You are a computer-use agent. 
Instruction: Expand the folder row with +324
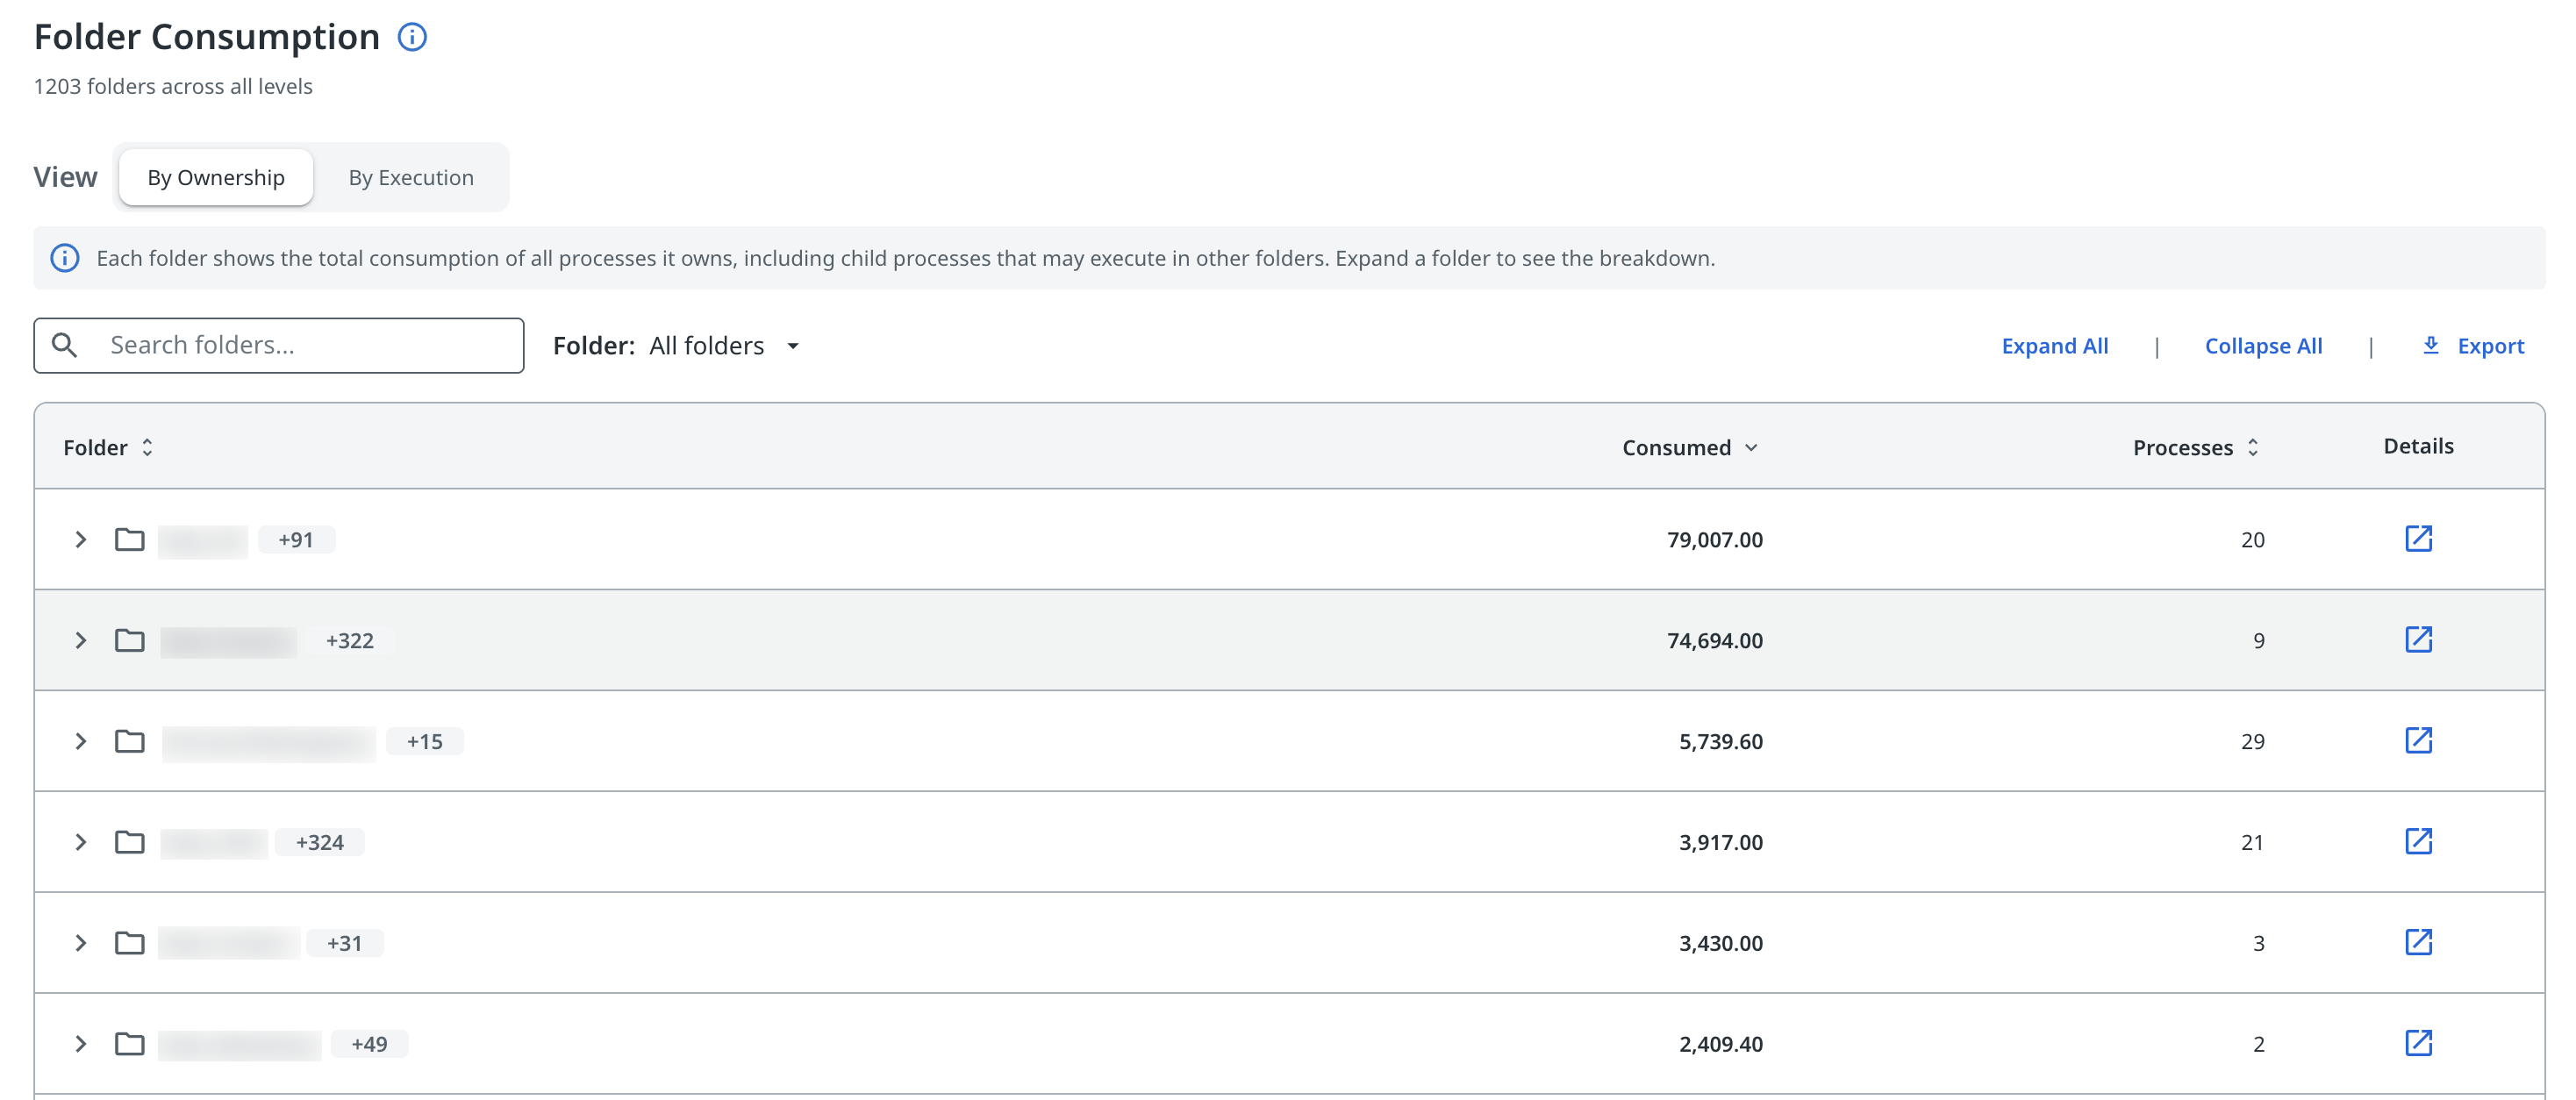81,843
